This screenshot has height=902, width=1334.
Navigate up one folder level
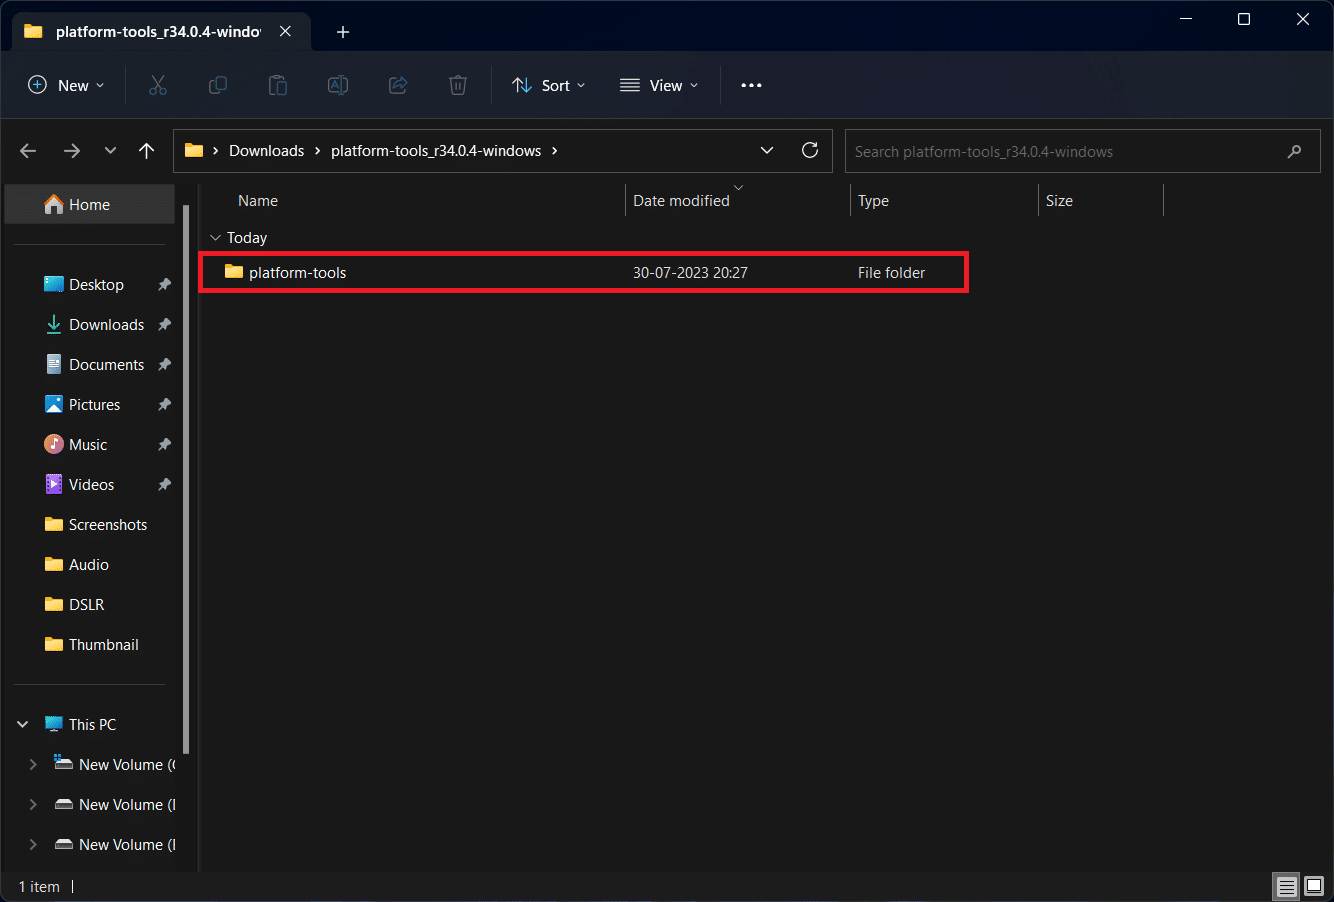146,150
